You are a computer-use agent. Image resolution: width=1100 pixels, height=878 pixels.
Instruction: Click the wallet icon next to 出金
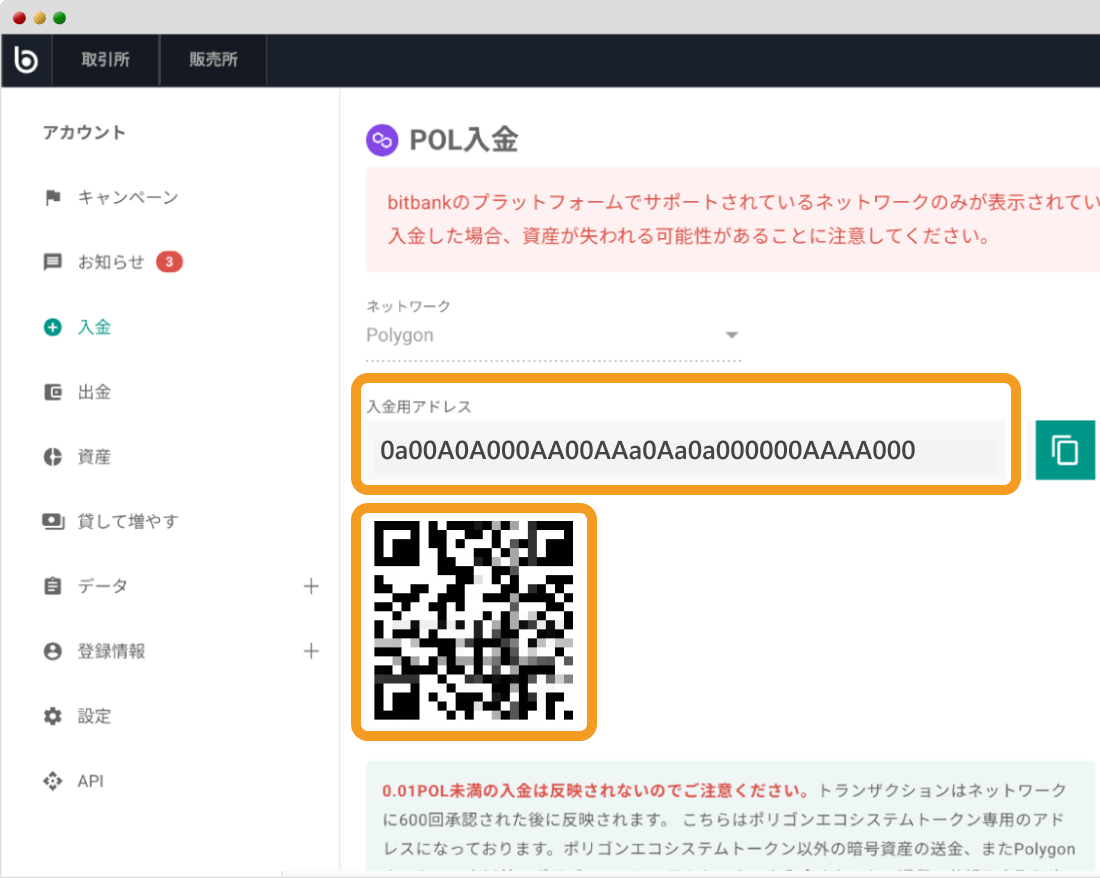click(53, 392)
